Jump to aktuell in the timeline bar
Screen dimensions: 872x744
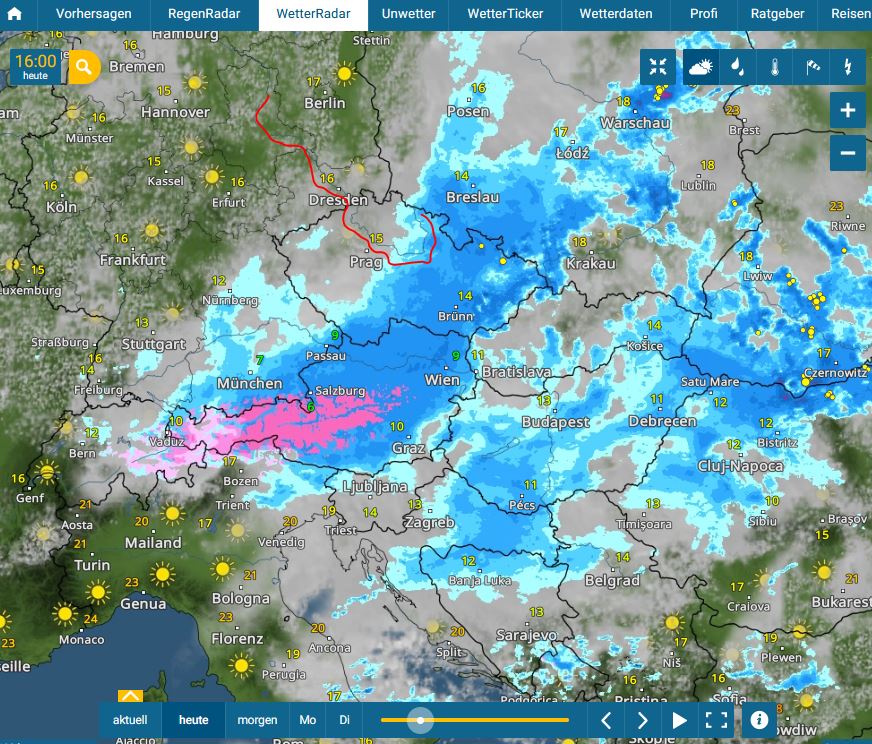pyautogui.click(x=130, y=720)
